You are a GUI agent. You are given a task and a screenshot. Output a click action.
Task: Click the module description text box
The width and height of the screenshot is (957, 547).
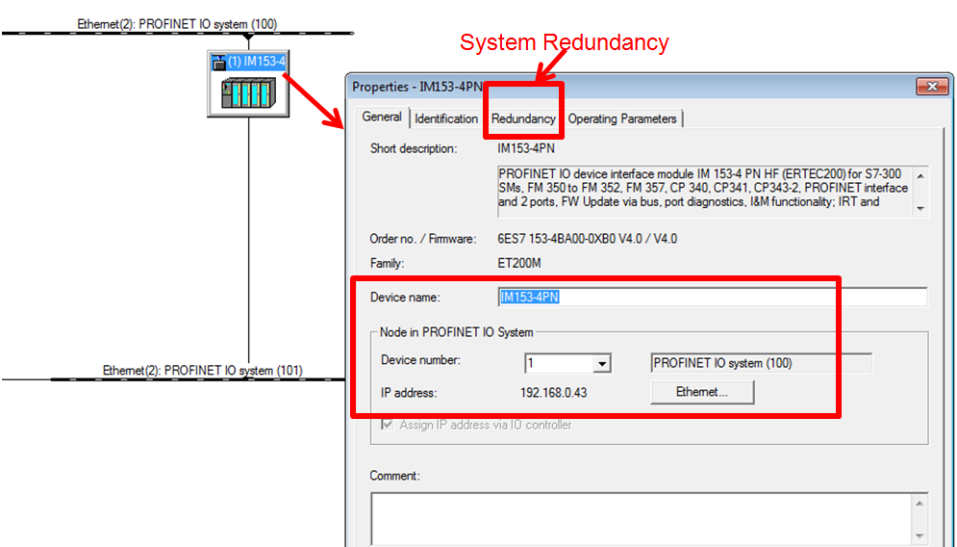tap(713, 191)
